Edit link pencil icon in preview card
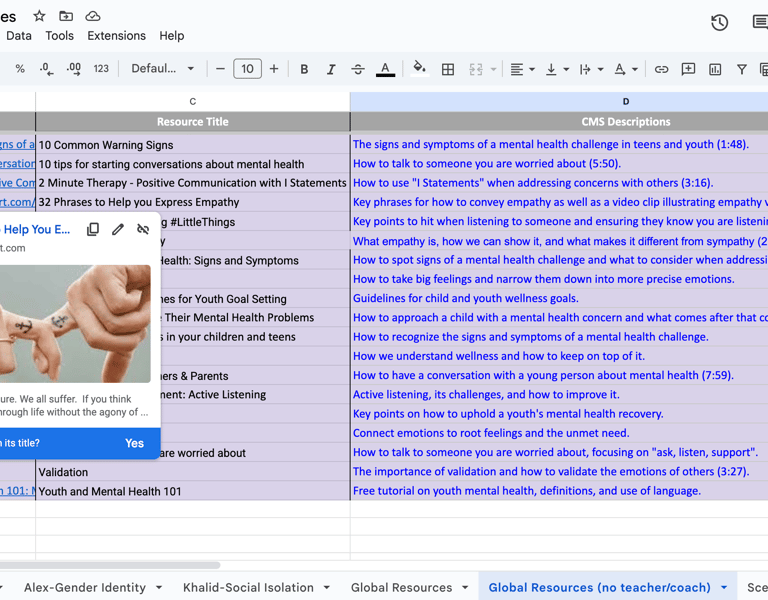This screenshot has width=768, height=600. coord(118,229)
